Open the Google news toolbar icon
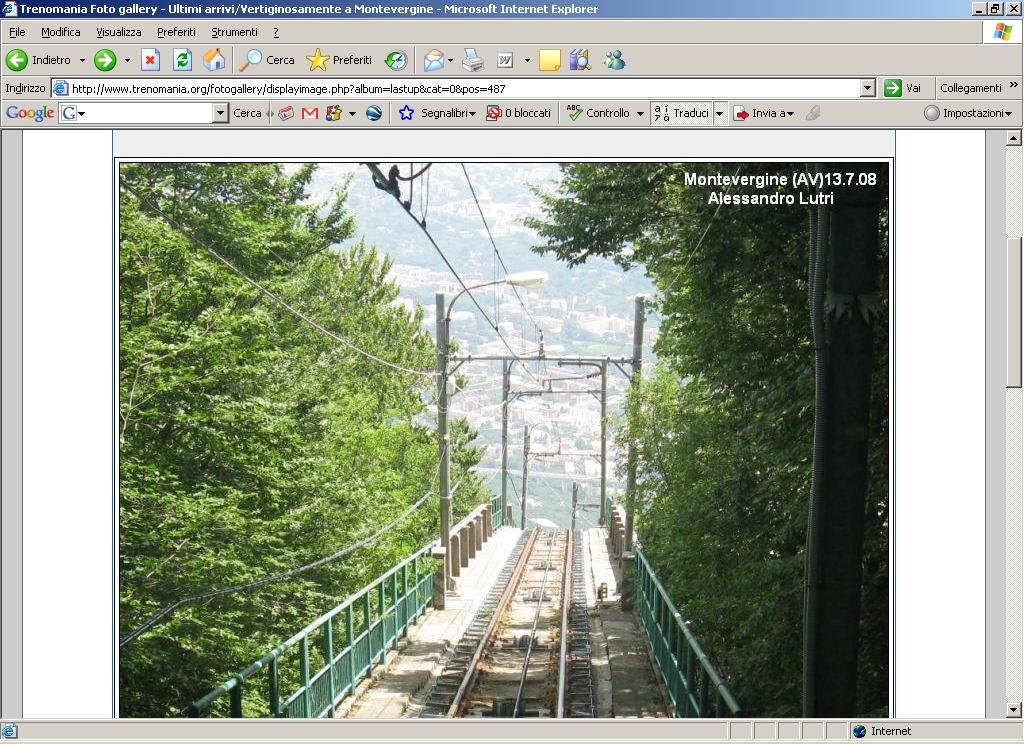Image resolution: width=1024 pixels, height=744 pixels. click(x=286, y=113)
